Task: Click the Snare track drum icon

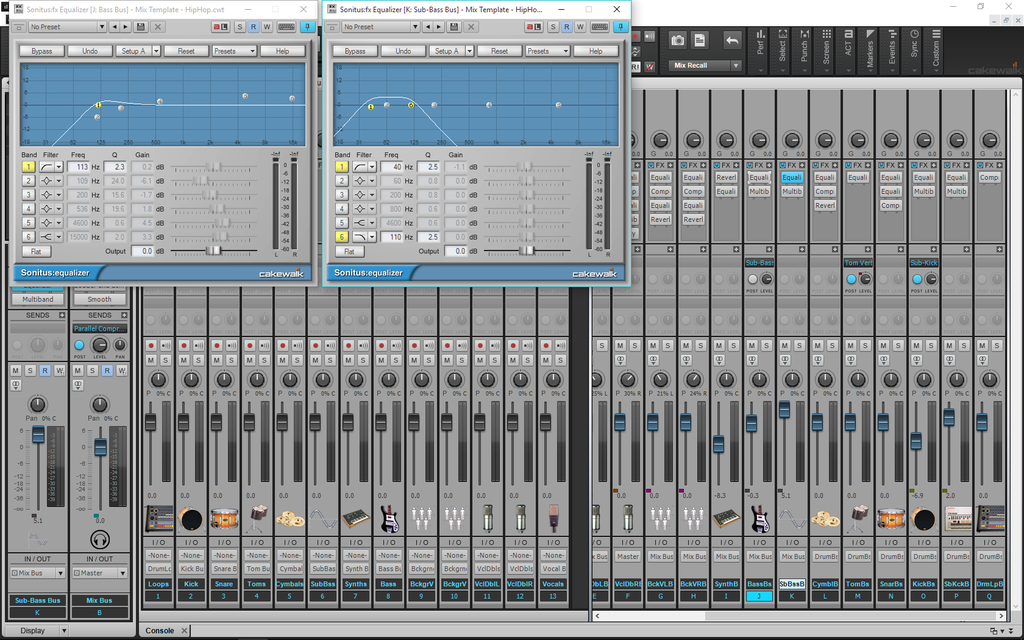Action: pos(224,518)
